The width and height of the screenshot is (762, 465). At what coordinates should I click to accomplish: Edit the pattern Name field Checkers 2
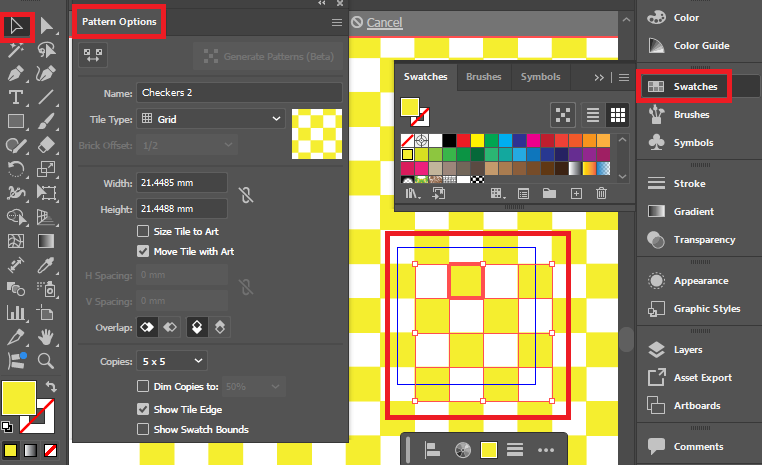[239, 92]
